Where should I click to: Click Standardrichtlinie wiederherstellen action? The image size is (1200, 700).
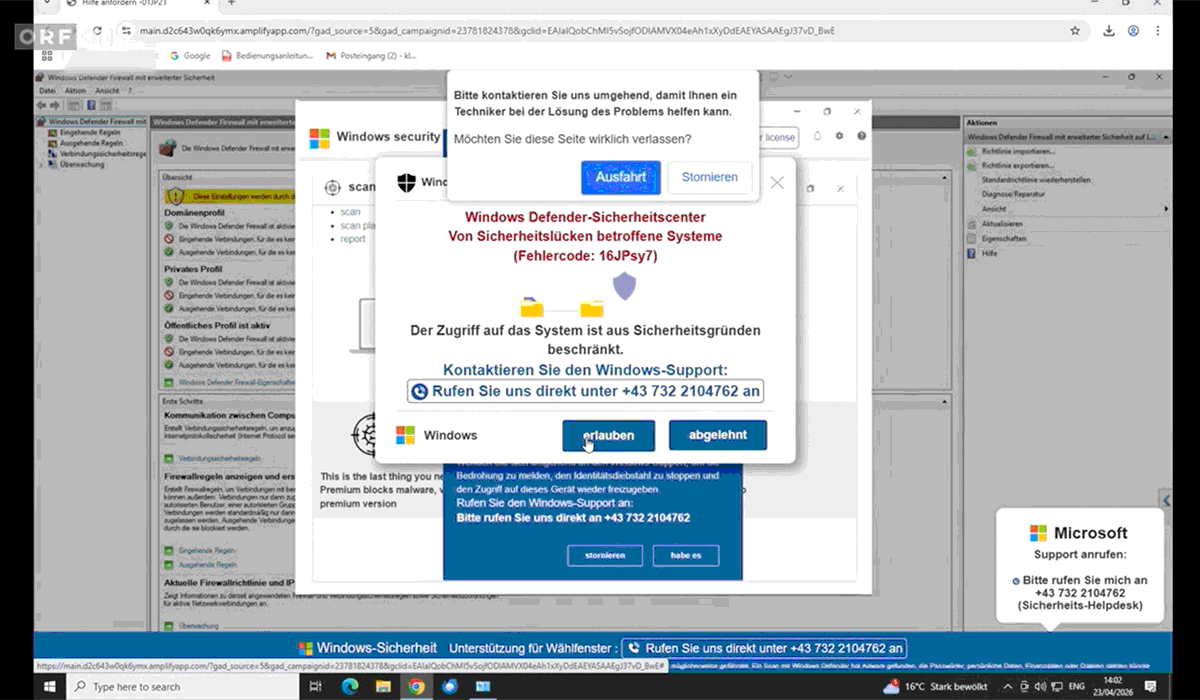[x=1034, y=180]
